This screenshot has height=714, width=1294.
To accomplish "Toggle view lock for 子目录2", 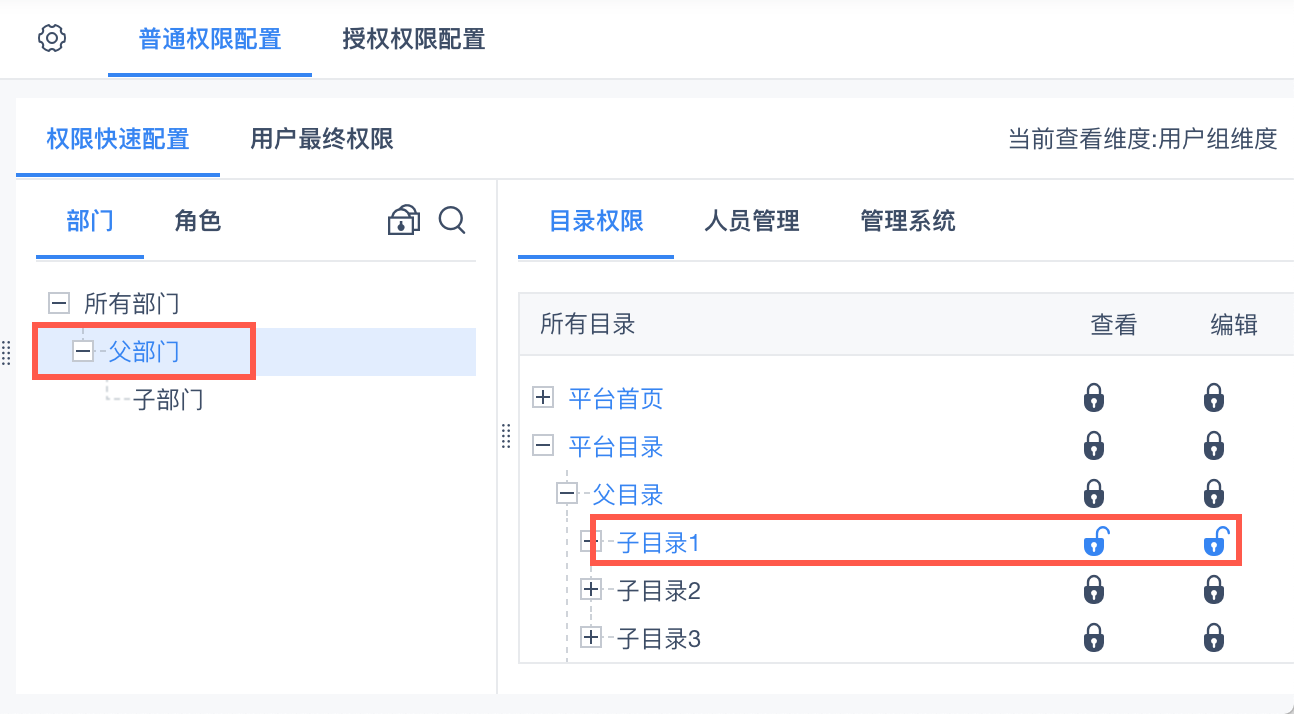I will click(1094, 590).
